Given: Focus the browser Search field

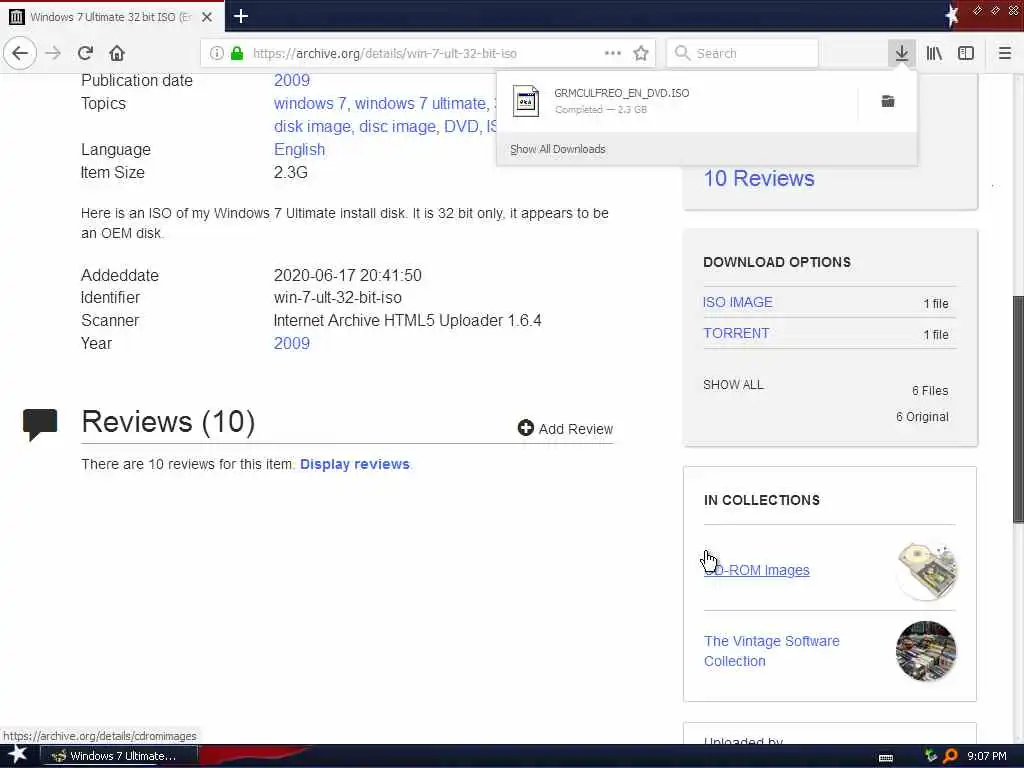Looking at the screenshot, I should pos(743,53).
